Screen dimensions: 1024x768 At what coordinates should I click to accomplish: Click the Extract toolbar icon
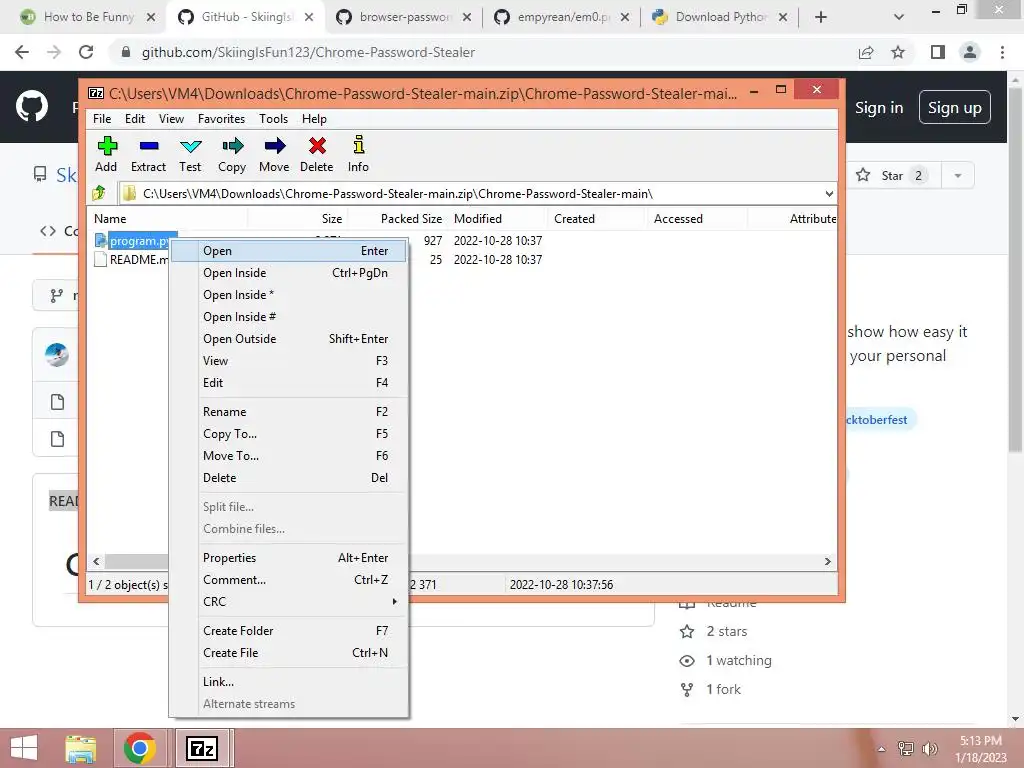click(x=148, y=154)
